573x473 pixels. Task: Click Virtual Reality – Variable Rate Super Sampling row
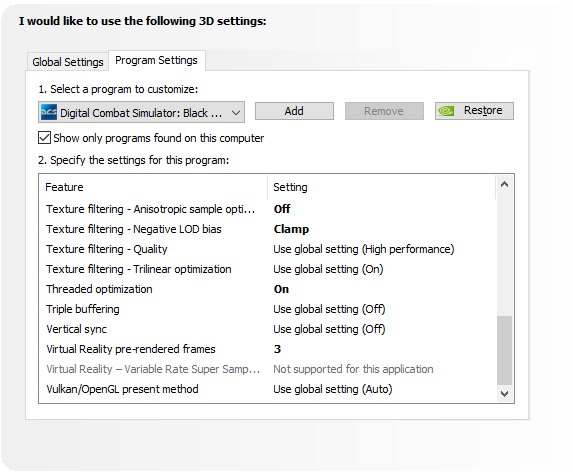coord(268,369)
